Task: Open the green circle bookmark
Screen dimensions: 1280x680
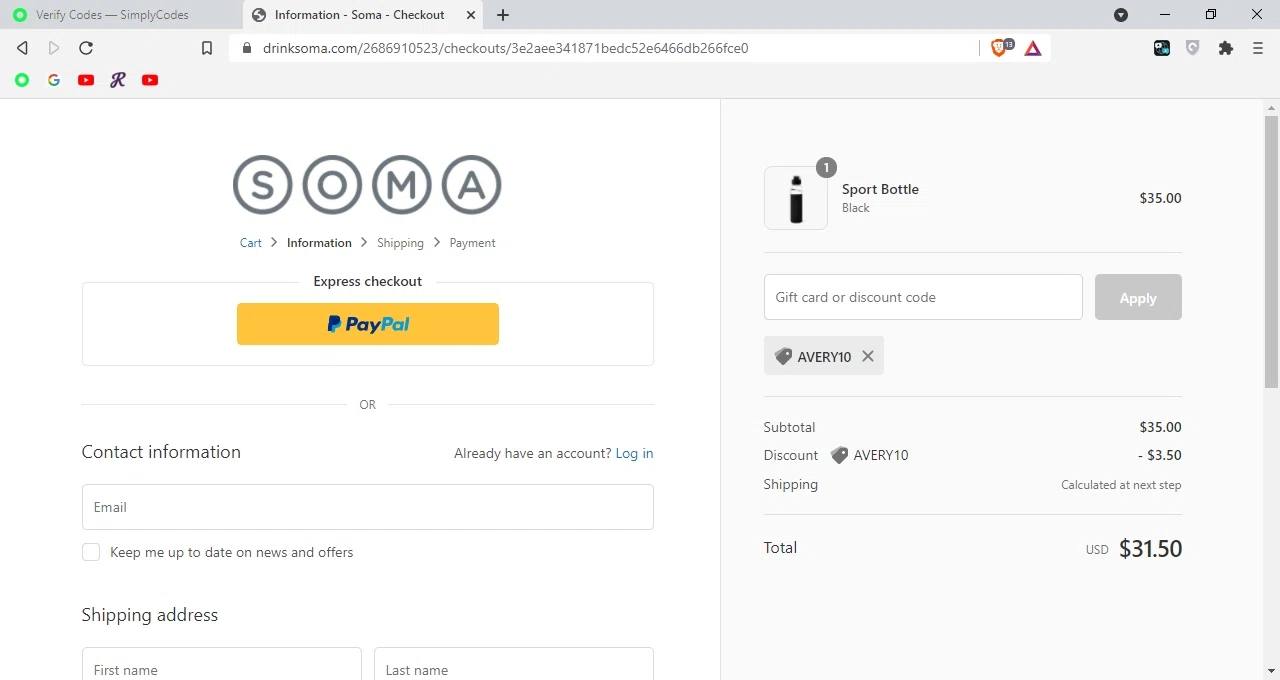Action: 22,80
